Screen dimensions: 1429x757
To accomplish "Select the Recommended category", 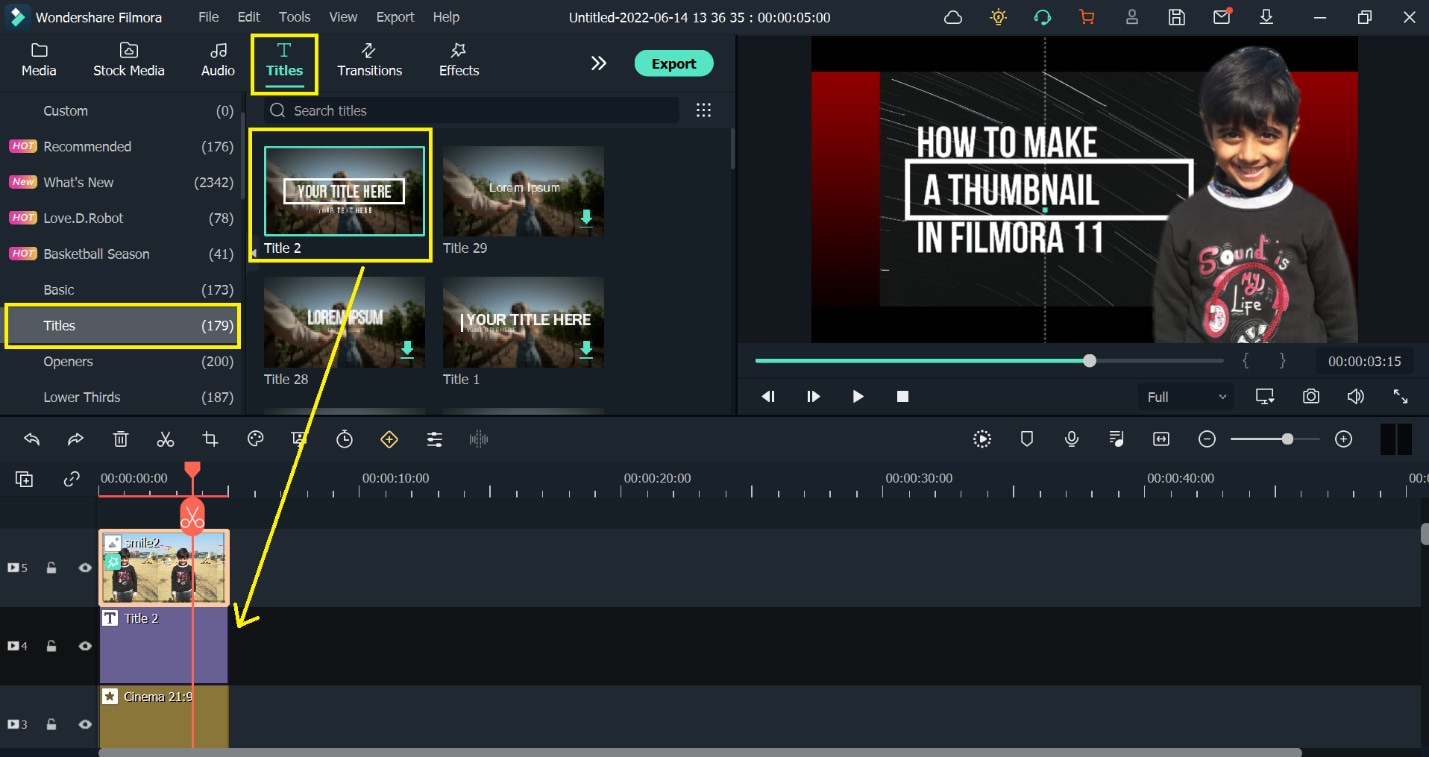I will 120,146.
